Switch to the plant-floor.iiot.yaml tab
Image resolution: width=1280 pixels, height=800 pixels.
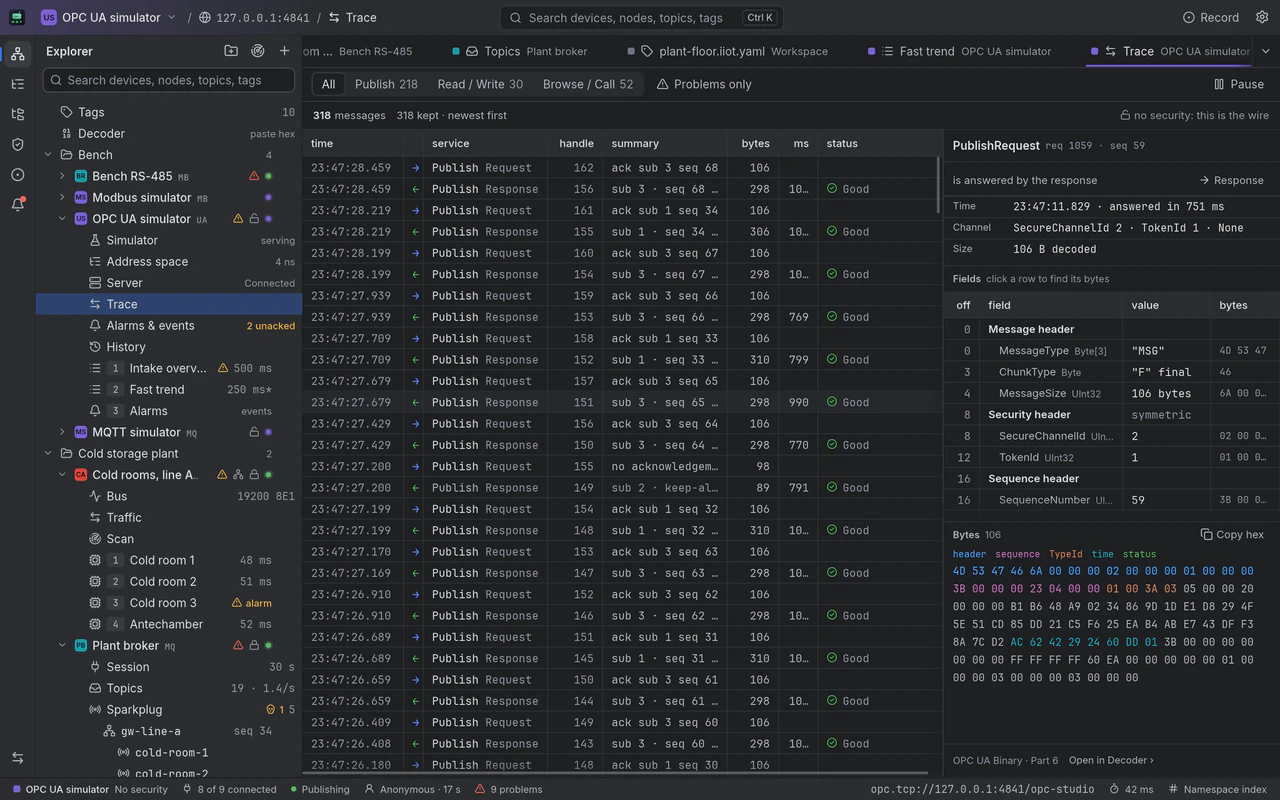pyautogui.click(x=727, y=51)
